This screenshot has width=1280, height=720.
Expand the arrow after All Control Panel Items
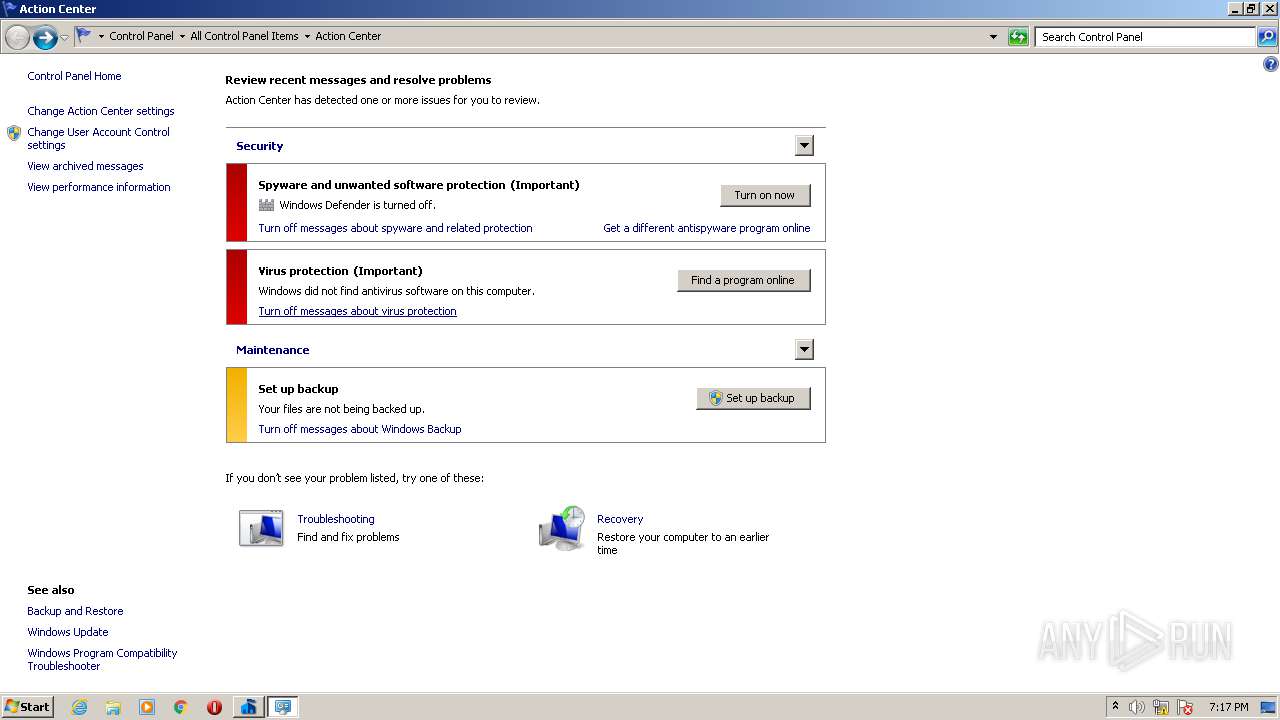coord(307,37)
